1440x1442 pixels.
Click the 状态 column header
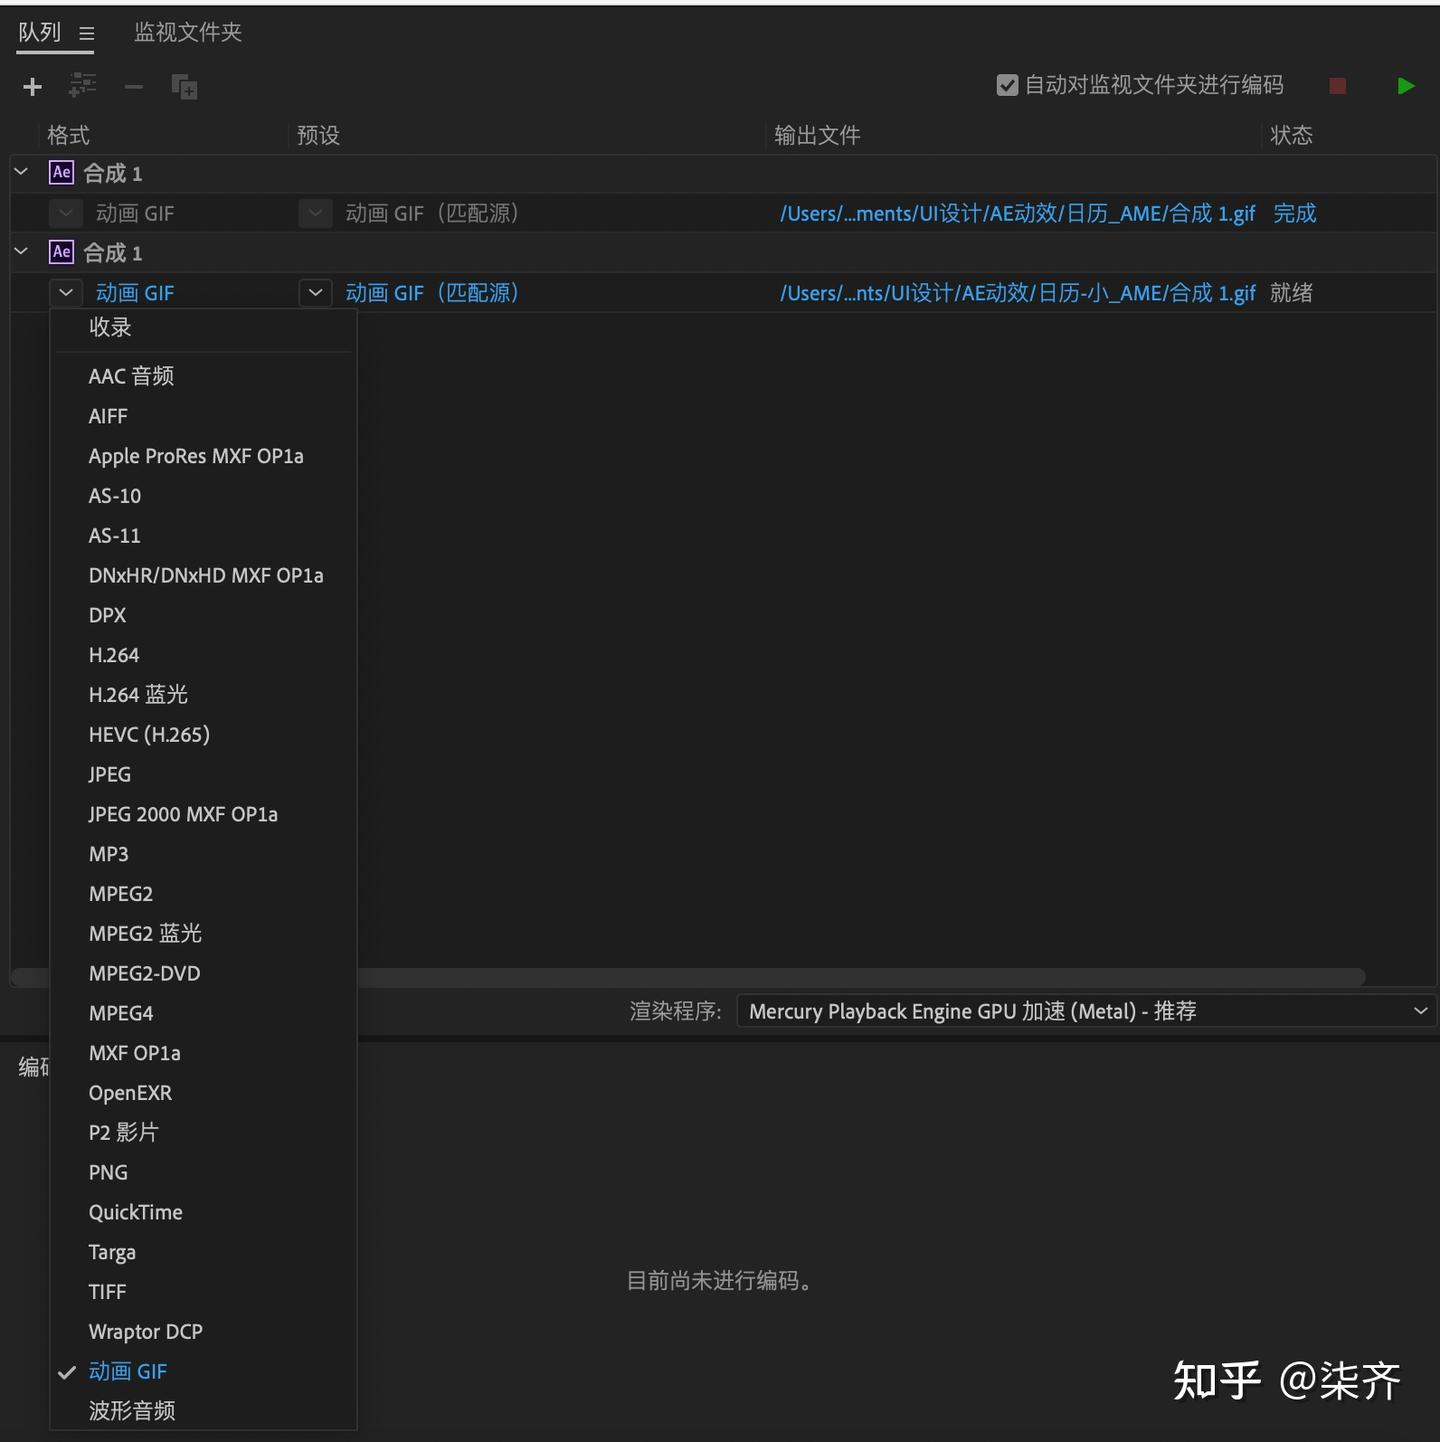click(1292, 135)
